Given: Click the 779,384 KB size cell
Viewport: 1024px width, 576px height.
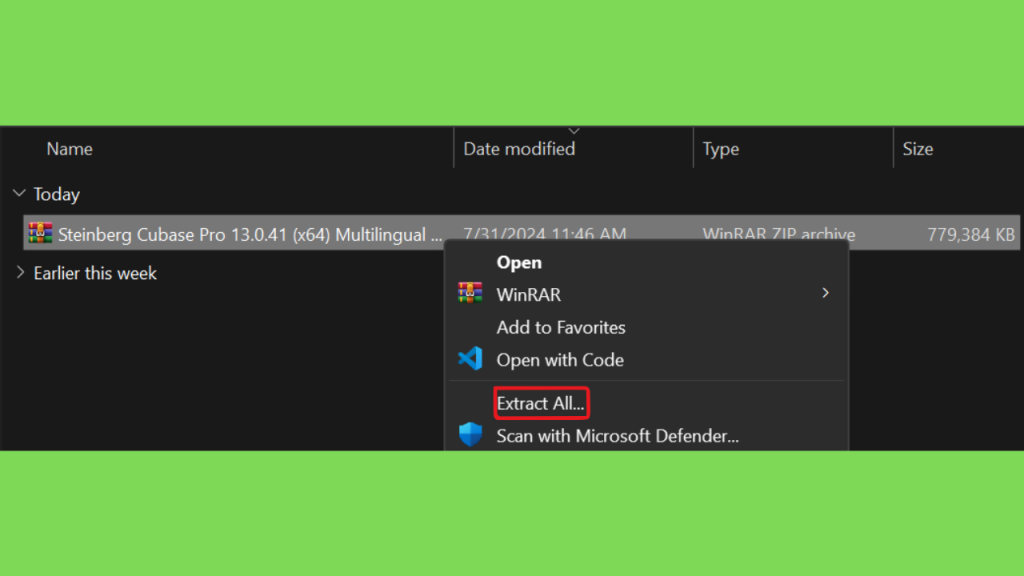Looking at the screenshot, I should [971, 235].
